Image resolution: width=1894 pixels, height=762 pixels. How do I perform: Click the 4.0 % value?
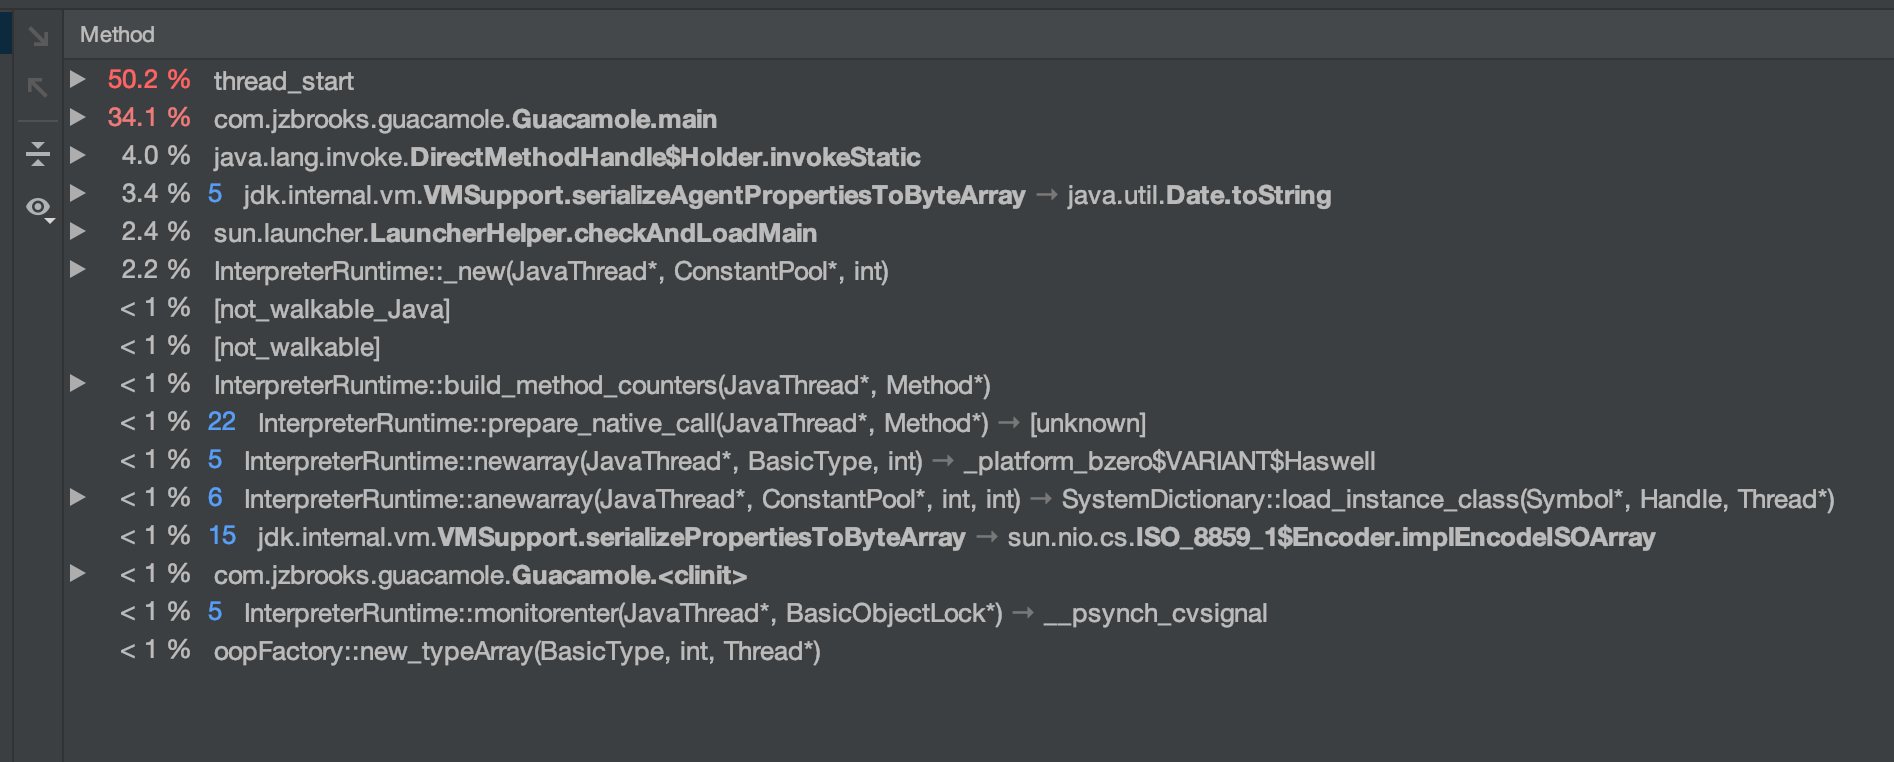(155, 155)
